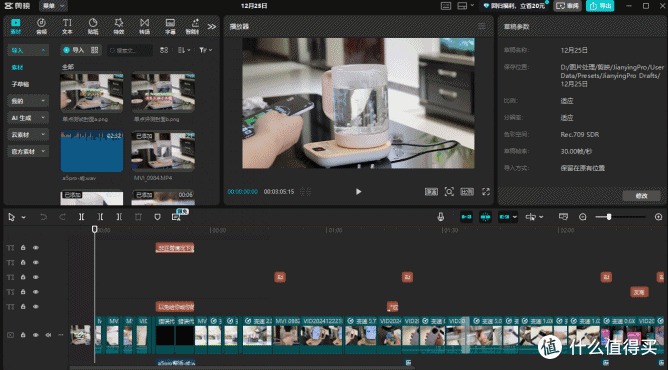Open the pointer tool dropdown arrow
Screen dimensions: 668x370
(x=23, y=217)
